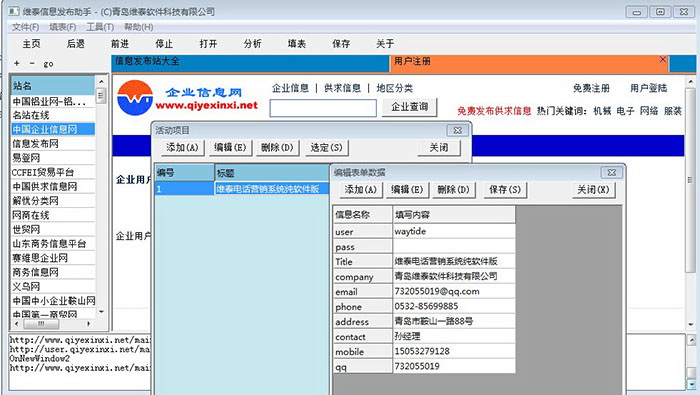Click the 分析 toolbar button
The width and height of the screenshot is (700, 395).
point(252,44)
